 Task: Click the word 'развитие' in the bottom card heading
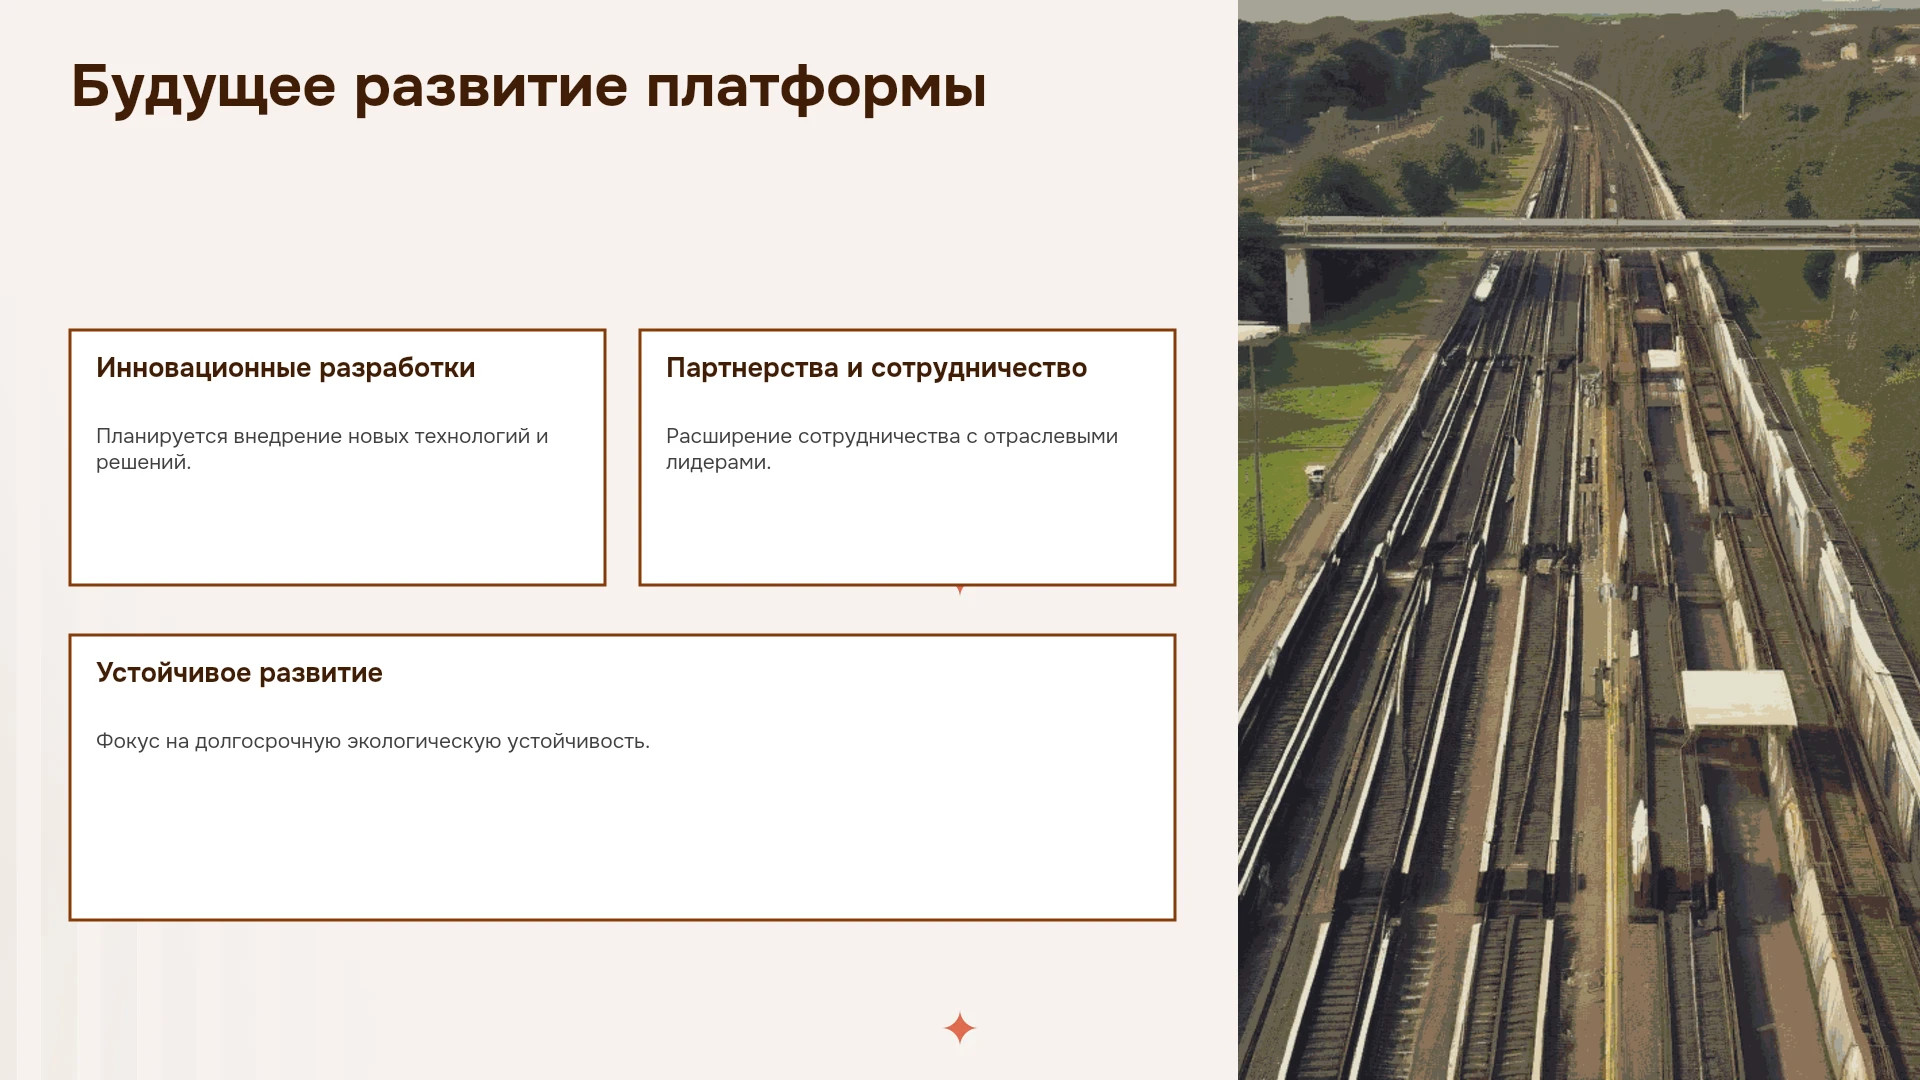321,673
